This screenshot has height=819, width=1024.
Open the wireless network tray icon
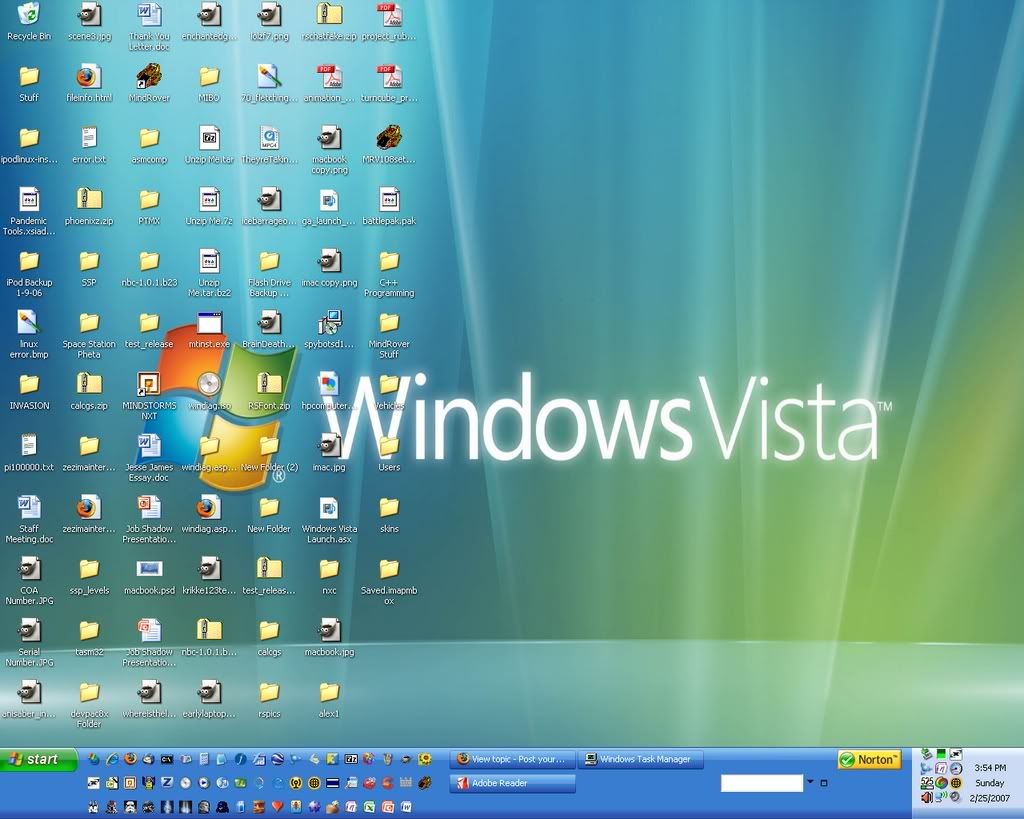point(941,797)
